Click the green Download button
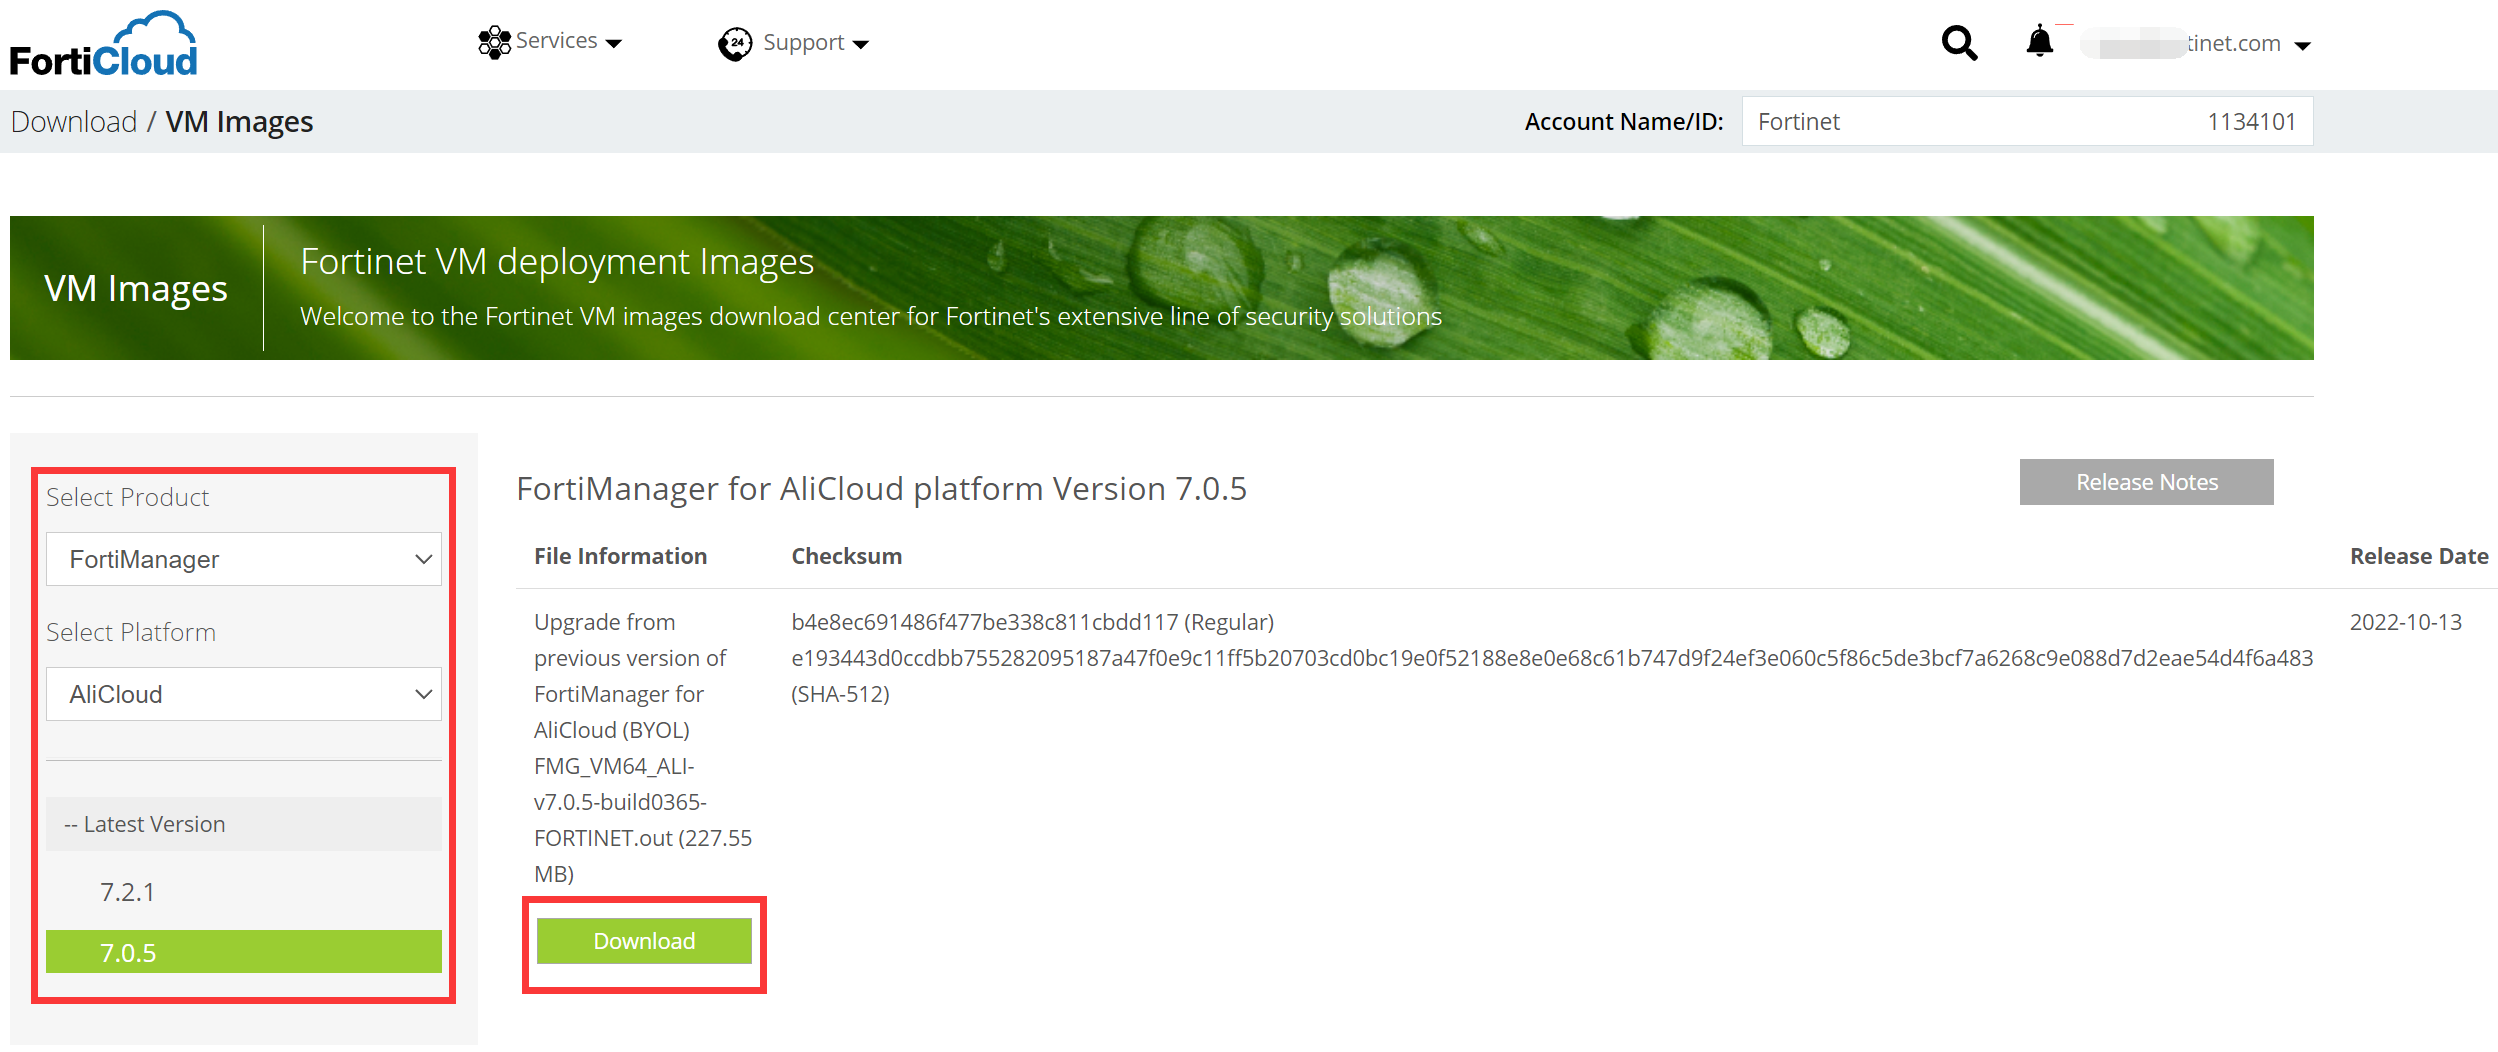This screenshot has width=2498, height=1052. tap(644, 941)
